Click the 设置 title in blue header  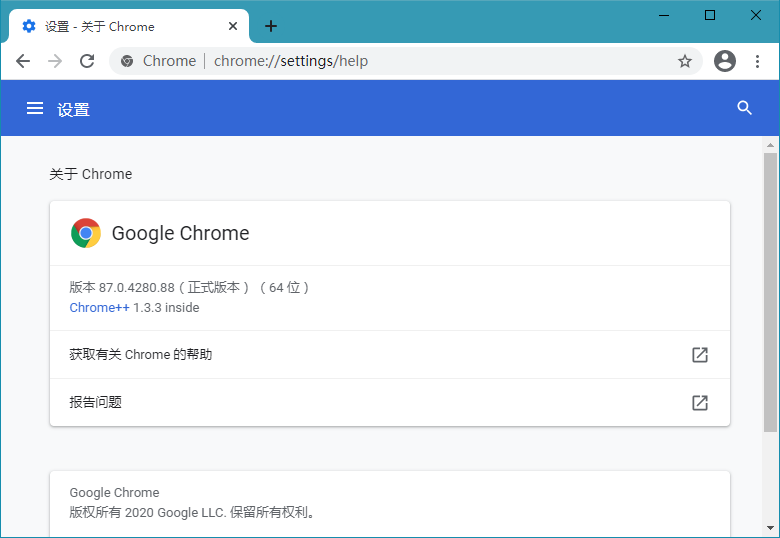point(73,109)
